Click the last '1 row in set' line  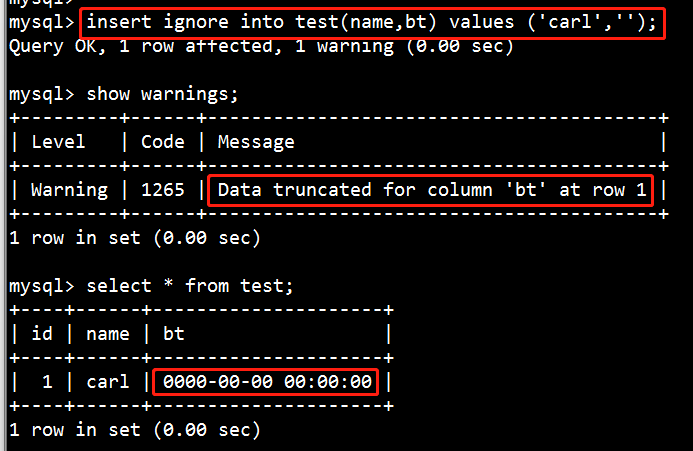(134, 430)
